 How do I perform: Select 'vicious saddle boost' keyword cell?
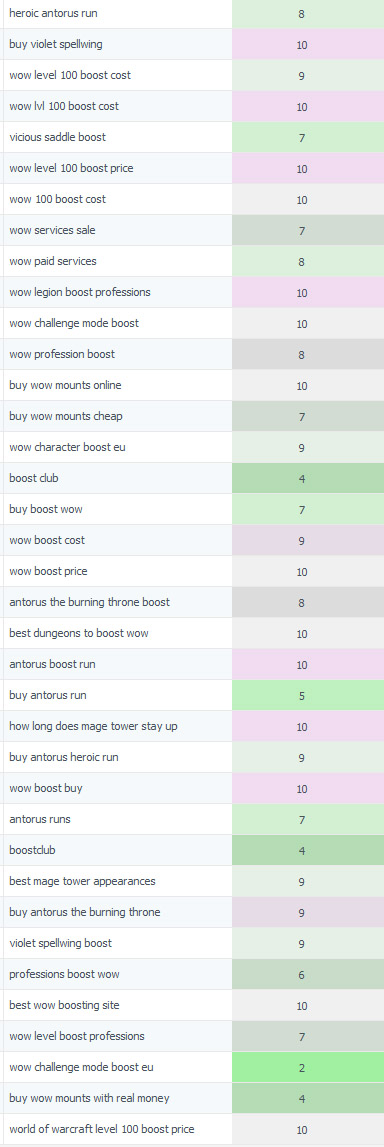coord(118,138)
